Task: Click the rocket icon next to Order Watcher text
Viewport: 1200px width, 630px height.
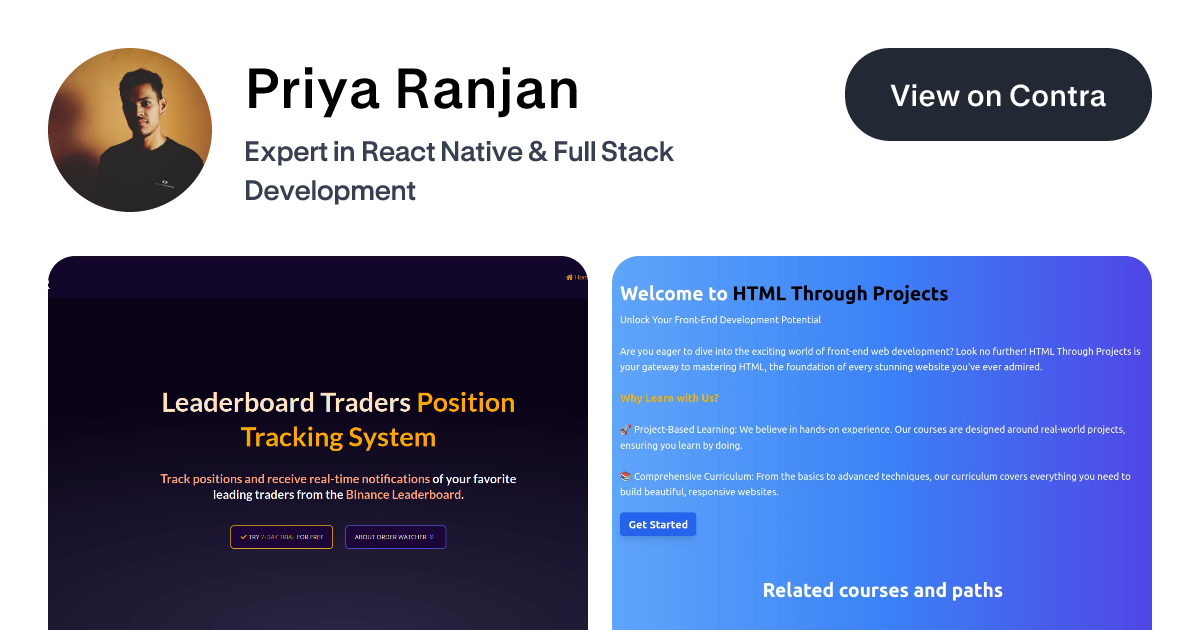Action: click(432, 537)
